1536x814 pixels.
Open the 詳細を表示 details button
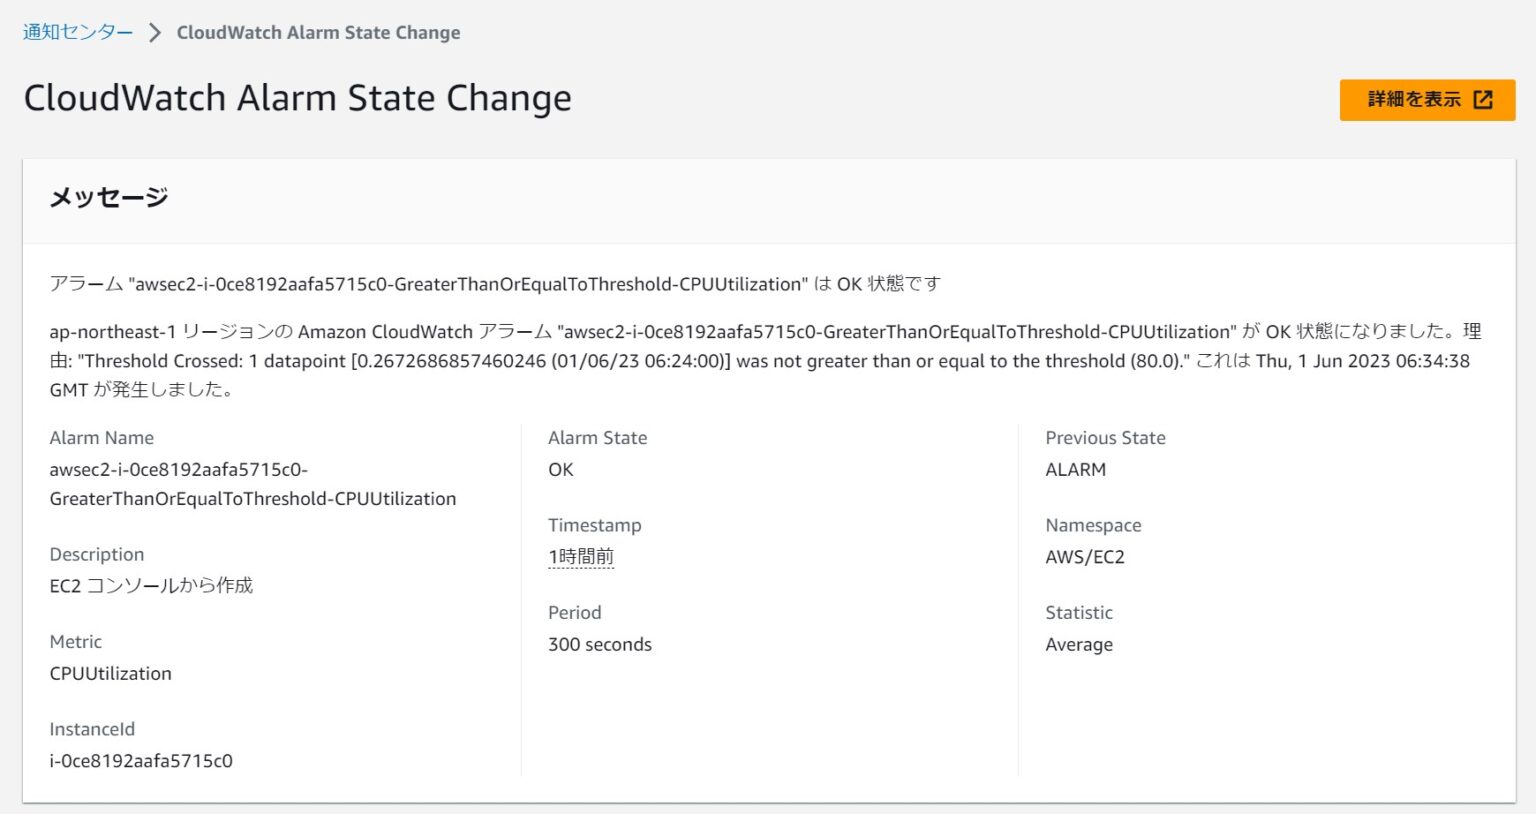[x=1413, y=99]
